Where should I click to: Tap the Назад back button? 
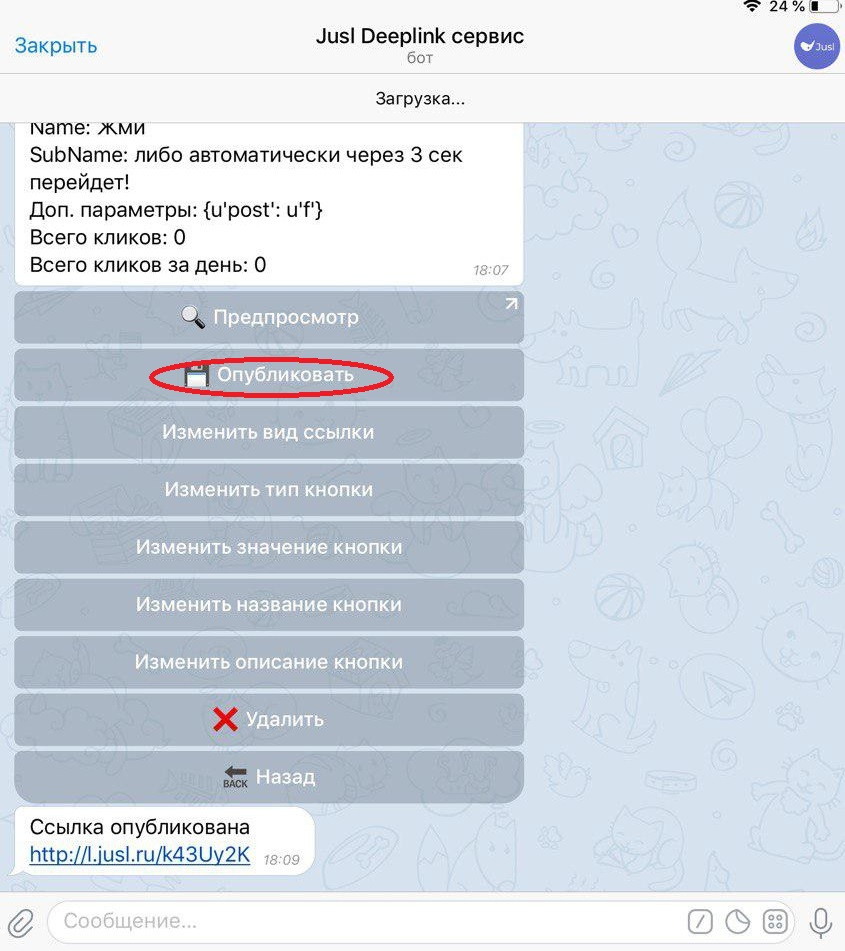[x=269, y=777]
